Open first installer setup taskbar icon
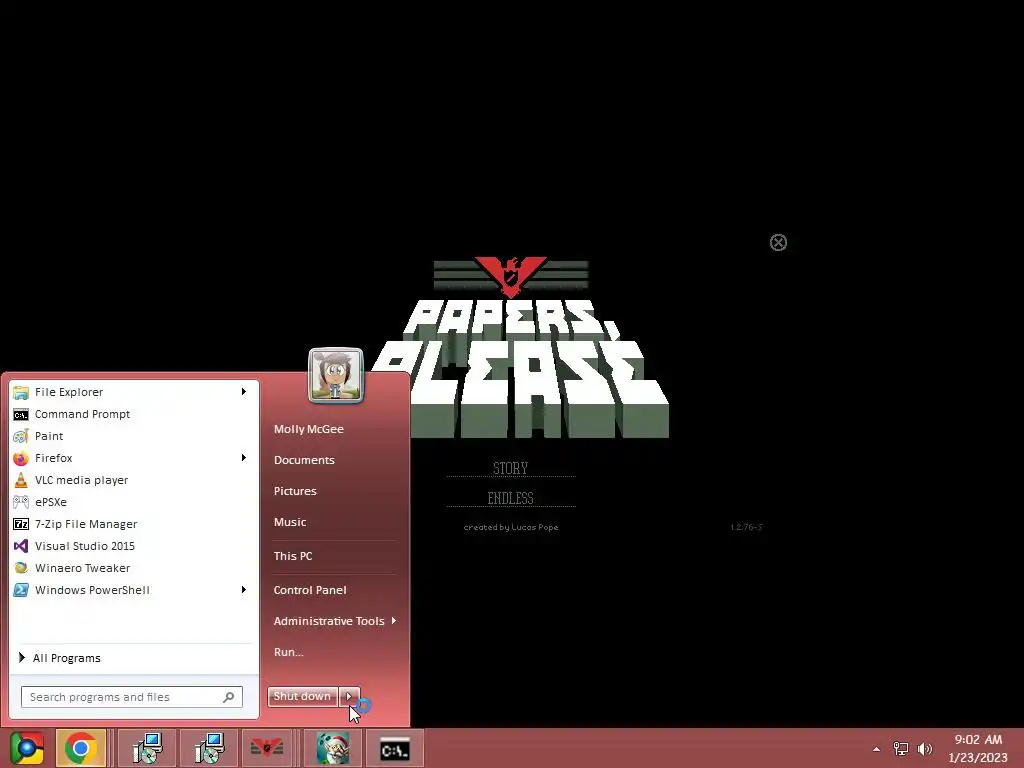The height and width of the screenshot is (768, 1024). (147, 748)
